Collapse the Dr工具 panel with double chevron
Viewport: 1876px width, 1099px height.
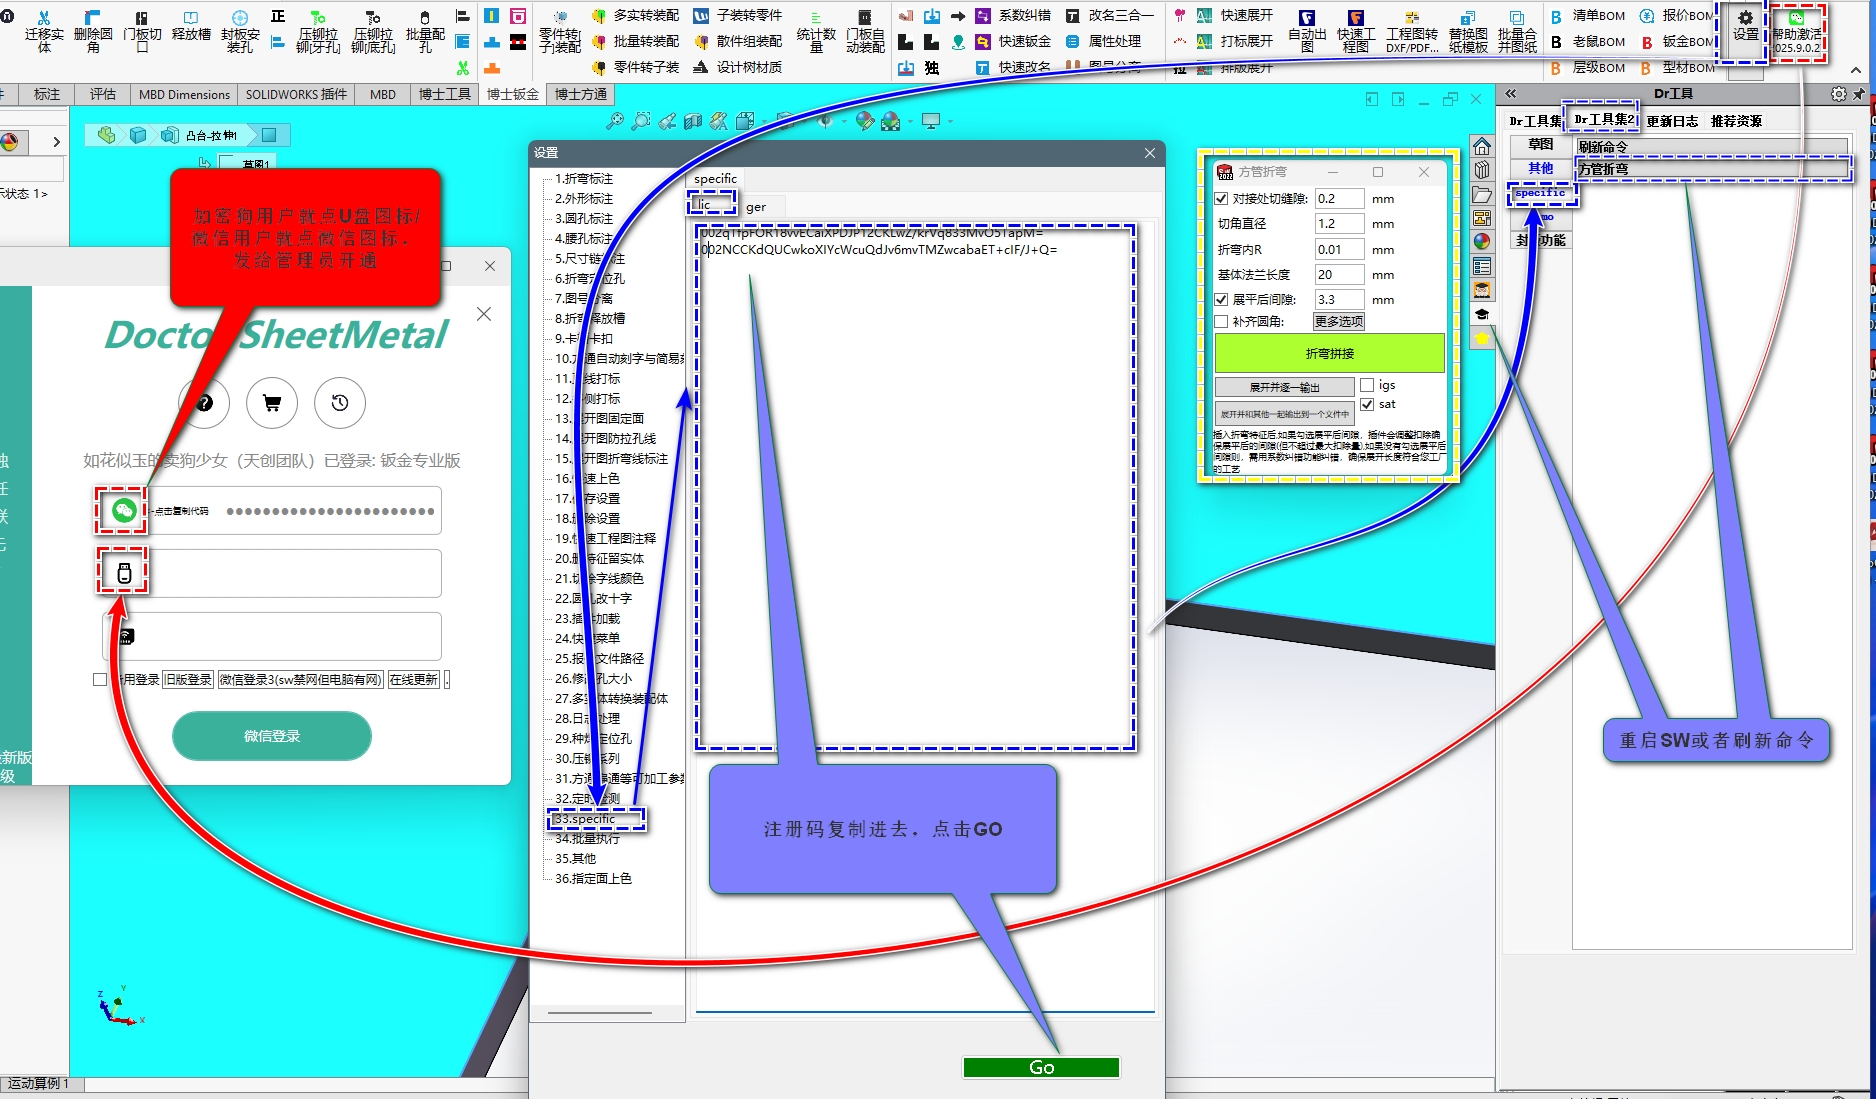pos(1511,94)
